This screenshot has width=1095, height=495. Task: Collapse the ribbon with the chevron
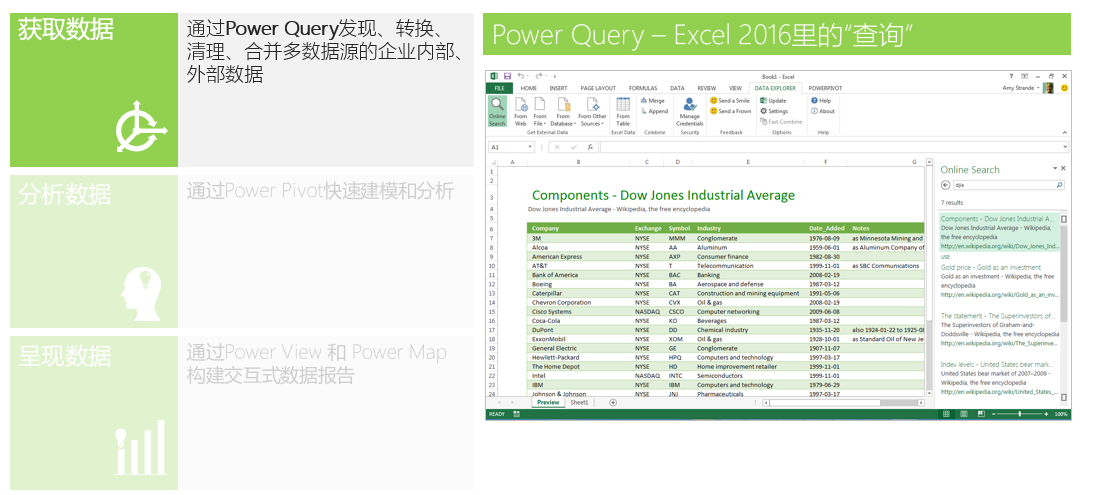[1064, 132]
